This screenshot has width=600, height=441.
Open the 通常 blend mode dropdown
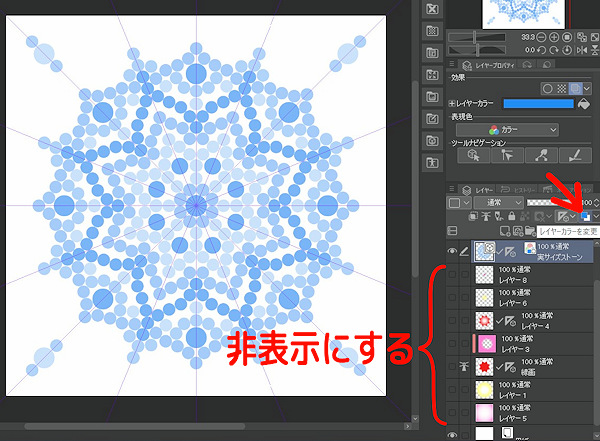point(499,203)
